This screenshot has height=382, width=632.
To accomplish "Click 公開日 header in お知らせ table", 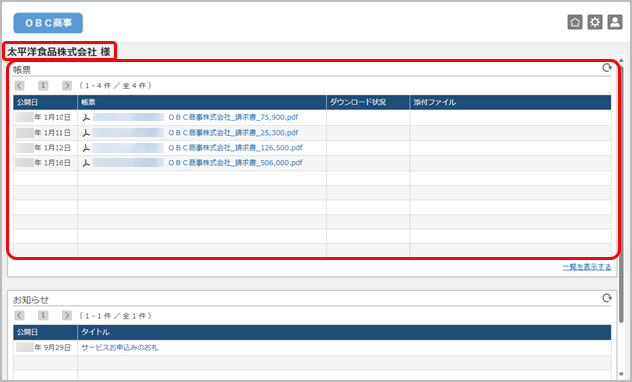I will tap(46, 332).
